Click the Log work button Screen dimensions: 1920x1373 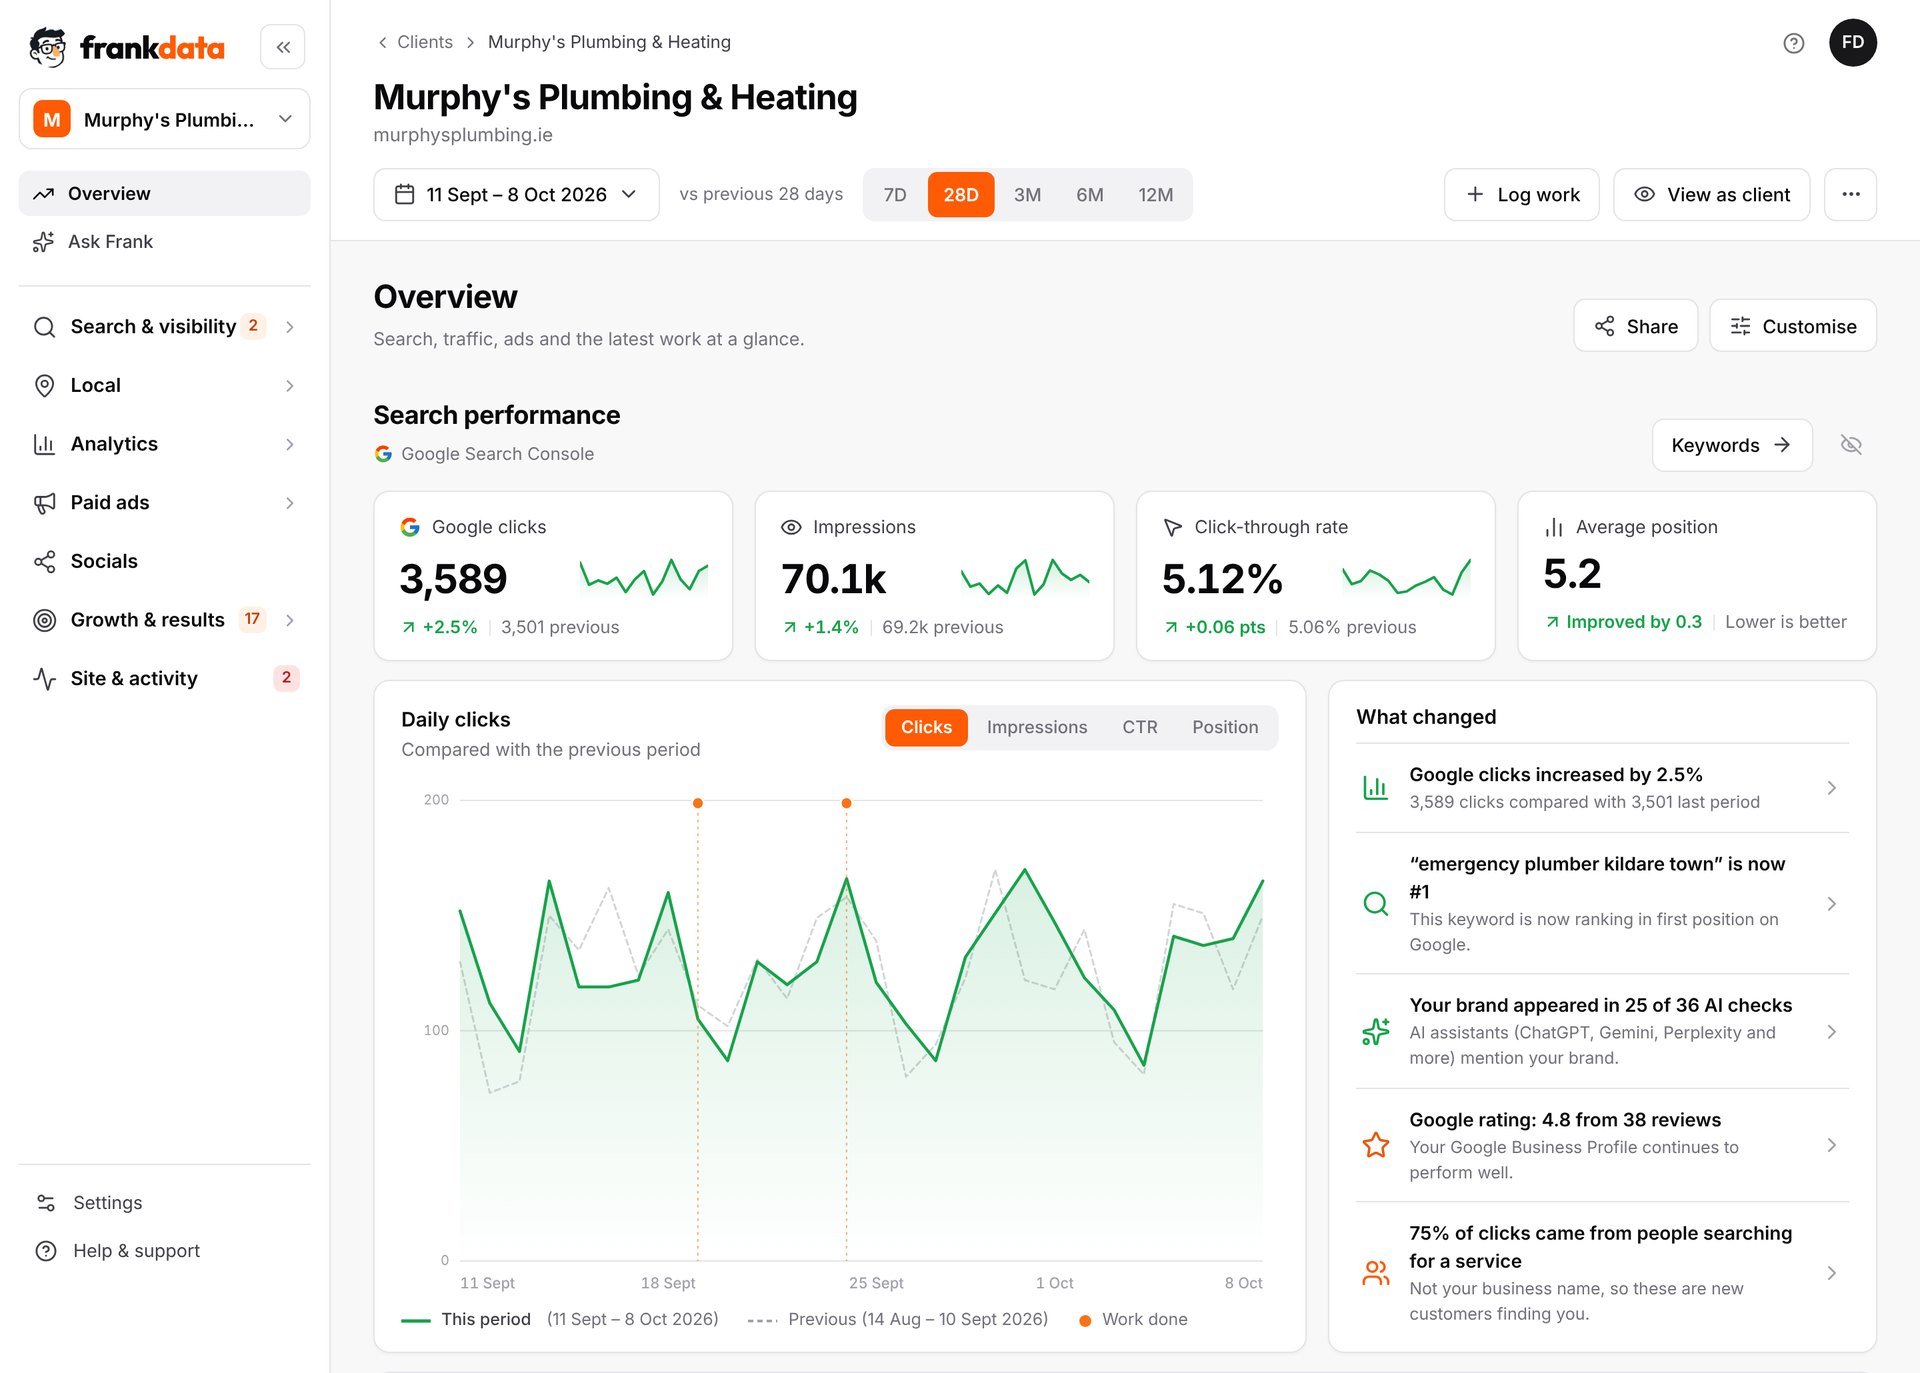tap(1522, 194)
